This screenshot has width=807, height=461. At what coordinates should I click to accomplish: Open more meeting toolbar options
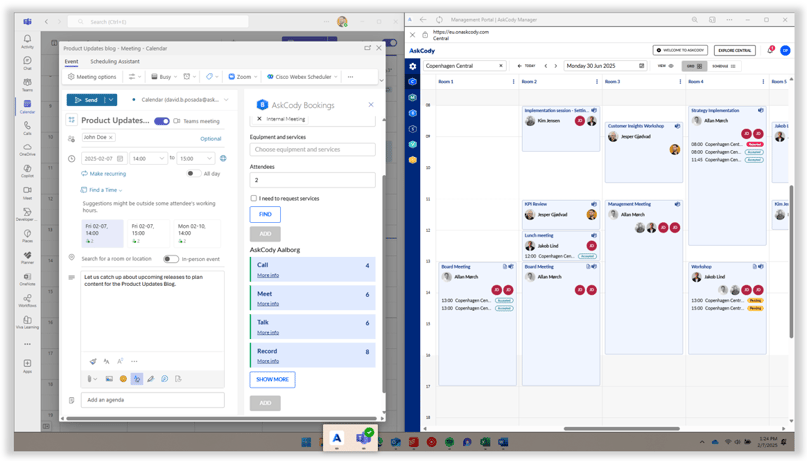[350, 77]
